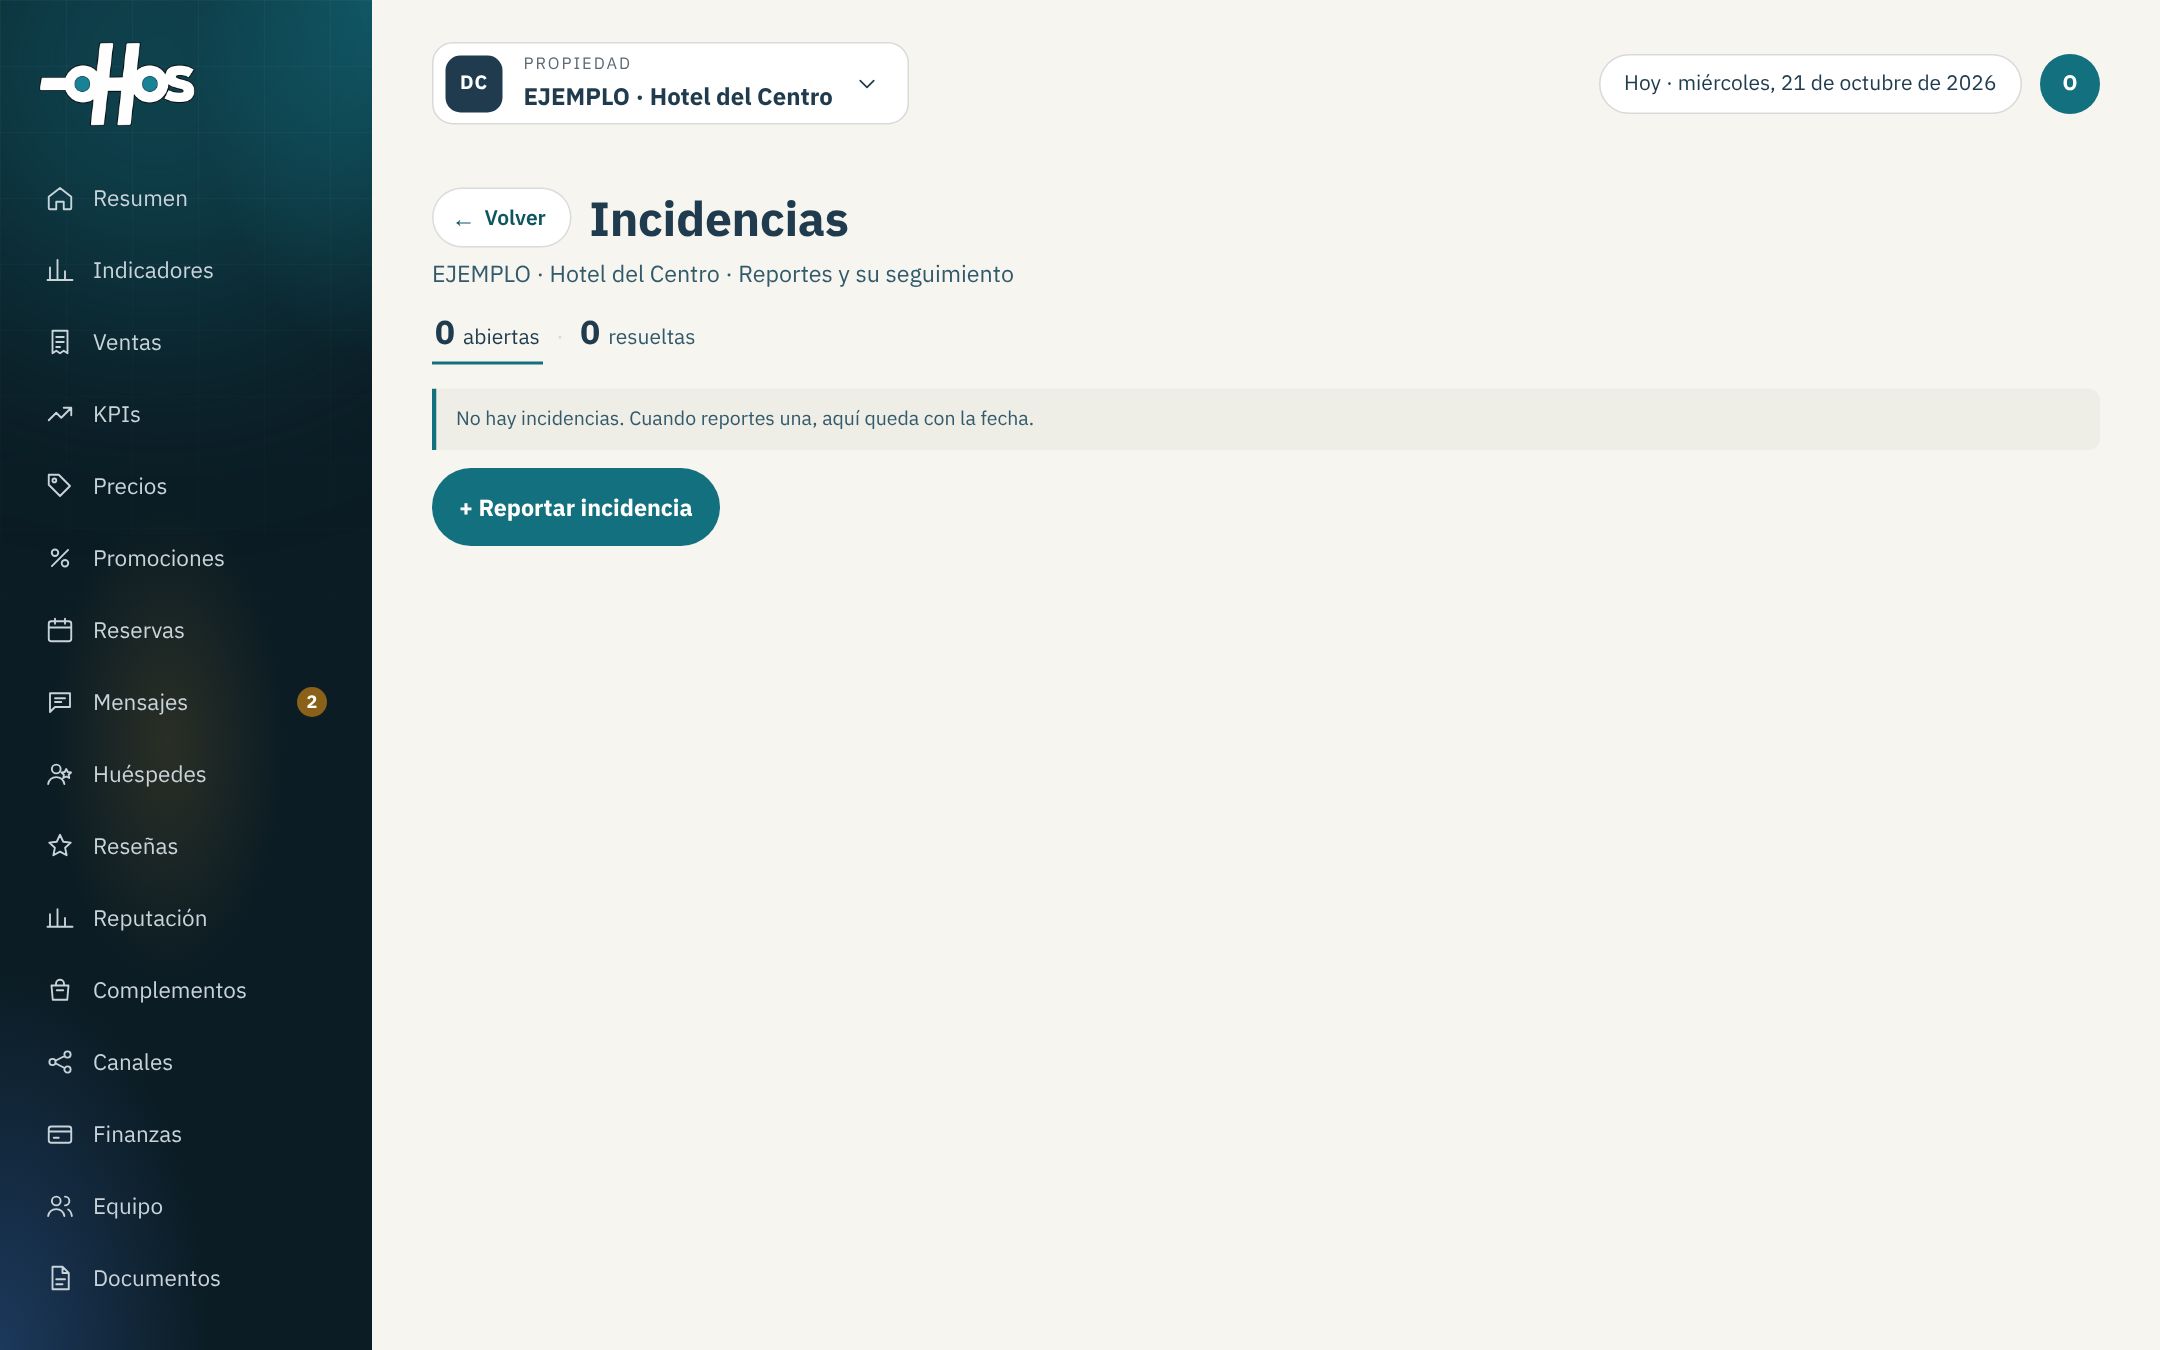Image resolution: width=2160 pixels, height=1350 pixels.
Task: Click the date pill showing today
Action: click(x=1810, y=84)
